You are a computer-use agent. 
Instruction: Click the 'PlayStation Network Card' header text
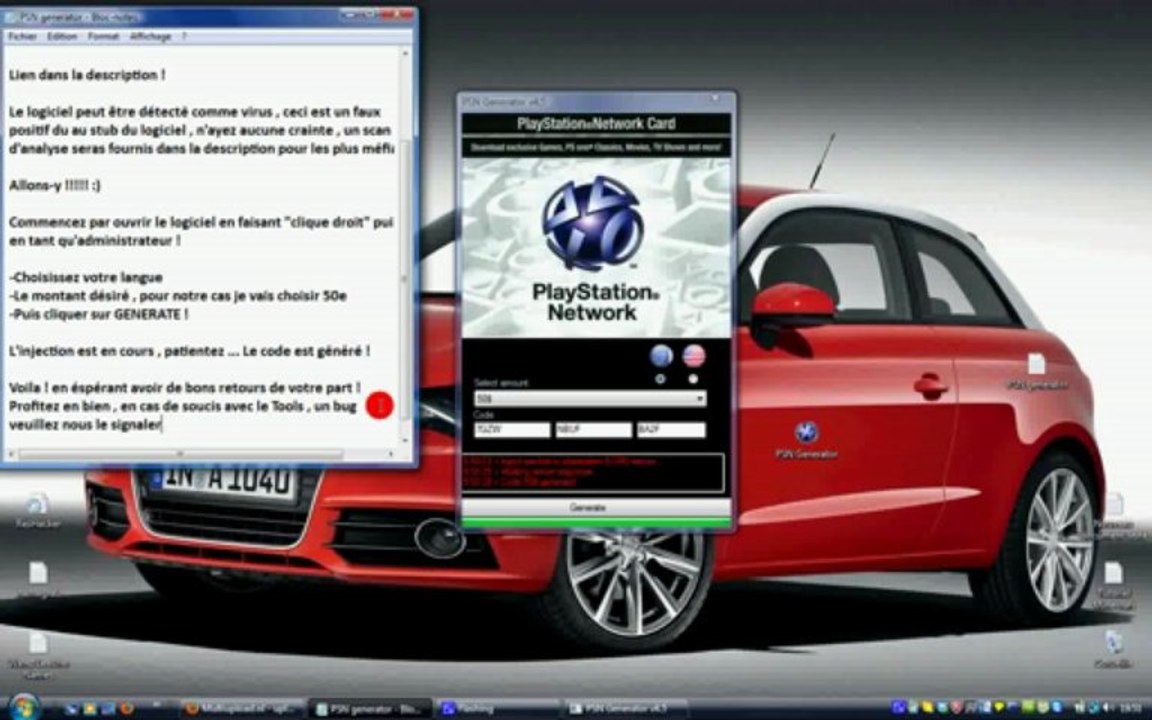click(x=596, y=123)
